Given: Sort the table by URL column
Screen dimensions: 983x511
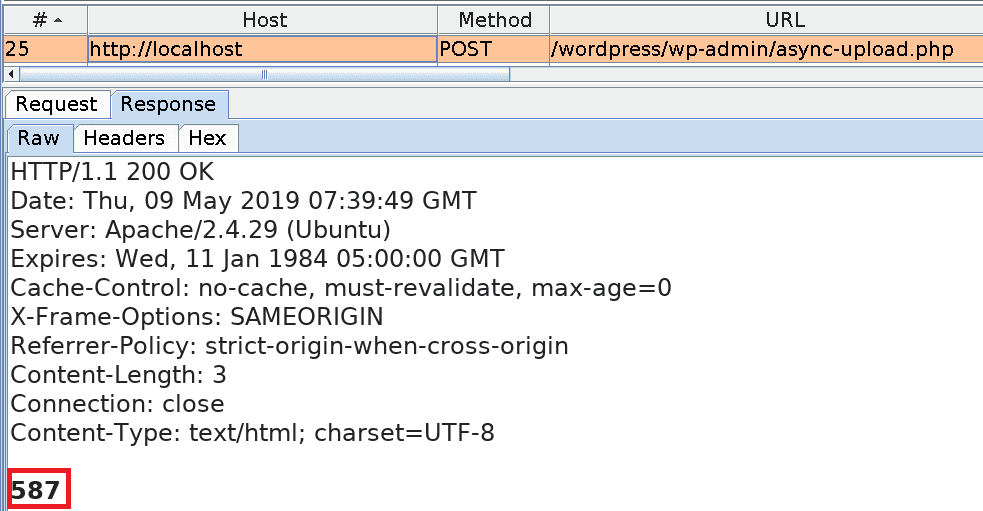Looking at the screenshot, I should click(765, 20).
